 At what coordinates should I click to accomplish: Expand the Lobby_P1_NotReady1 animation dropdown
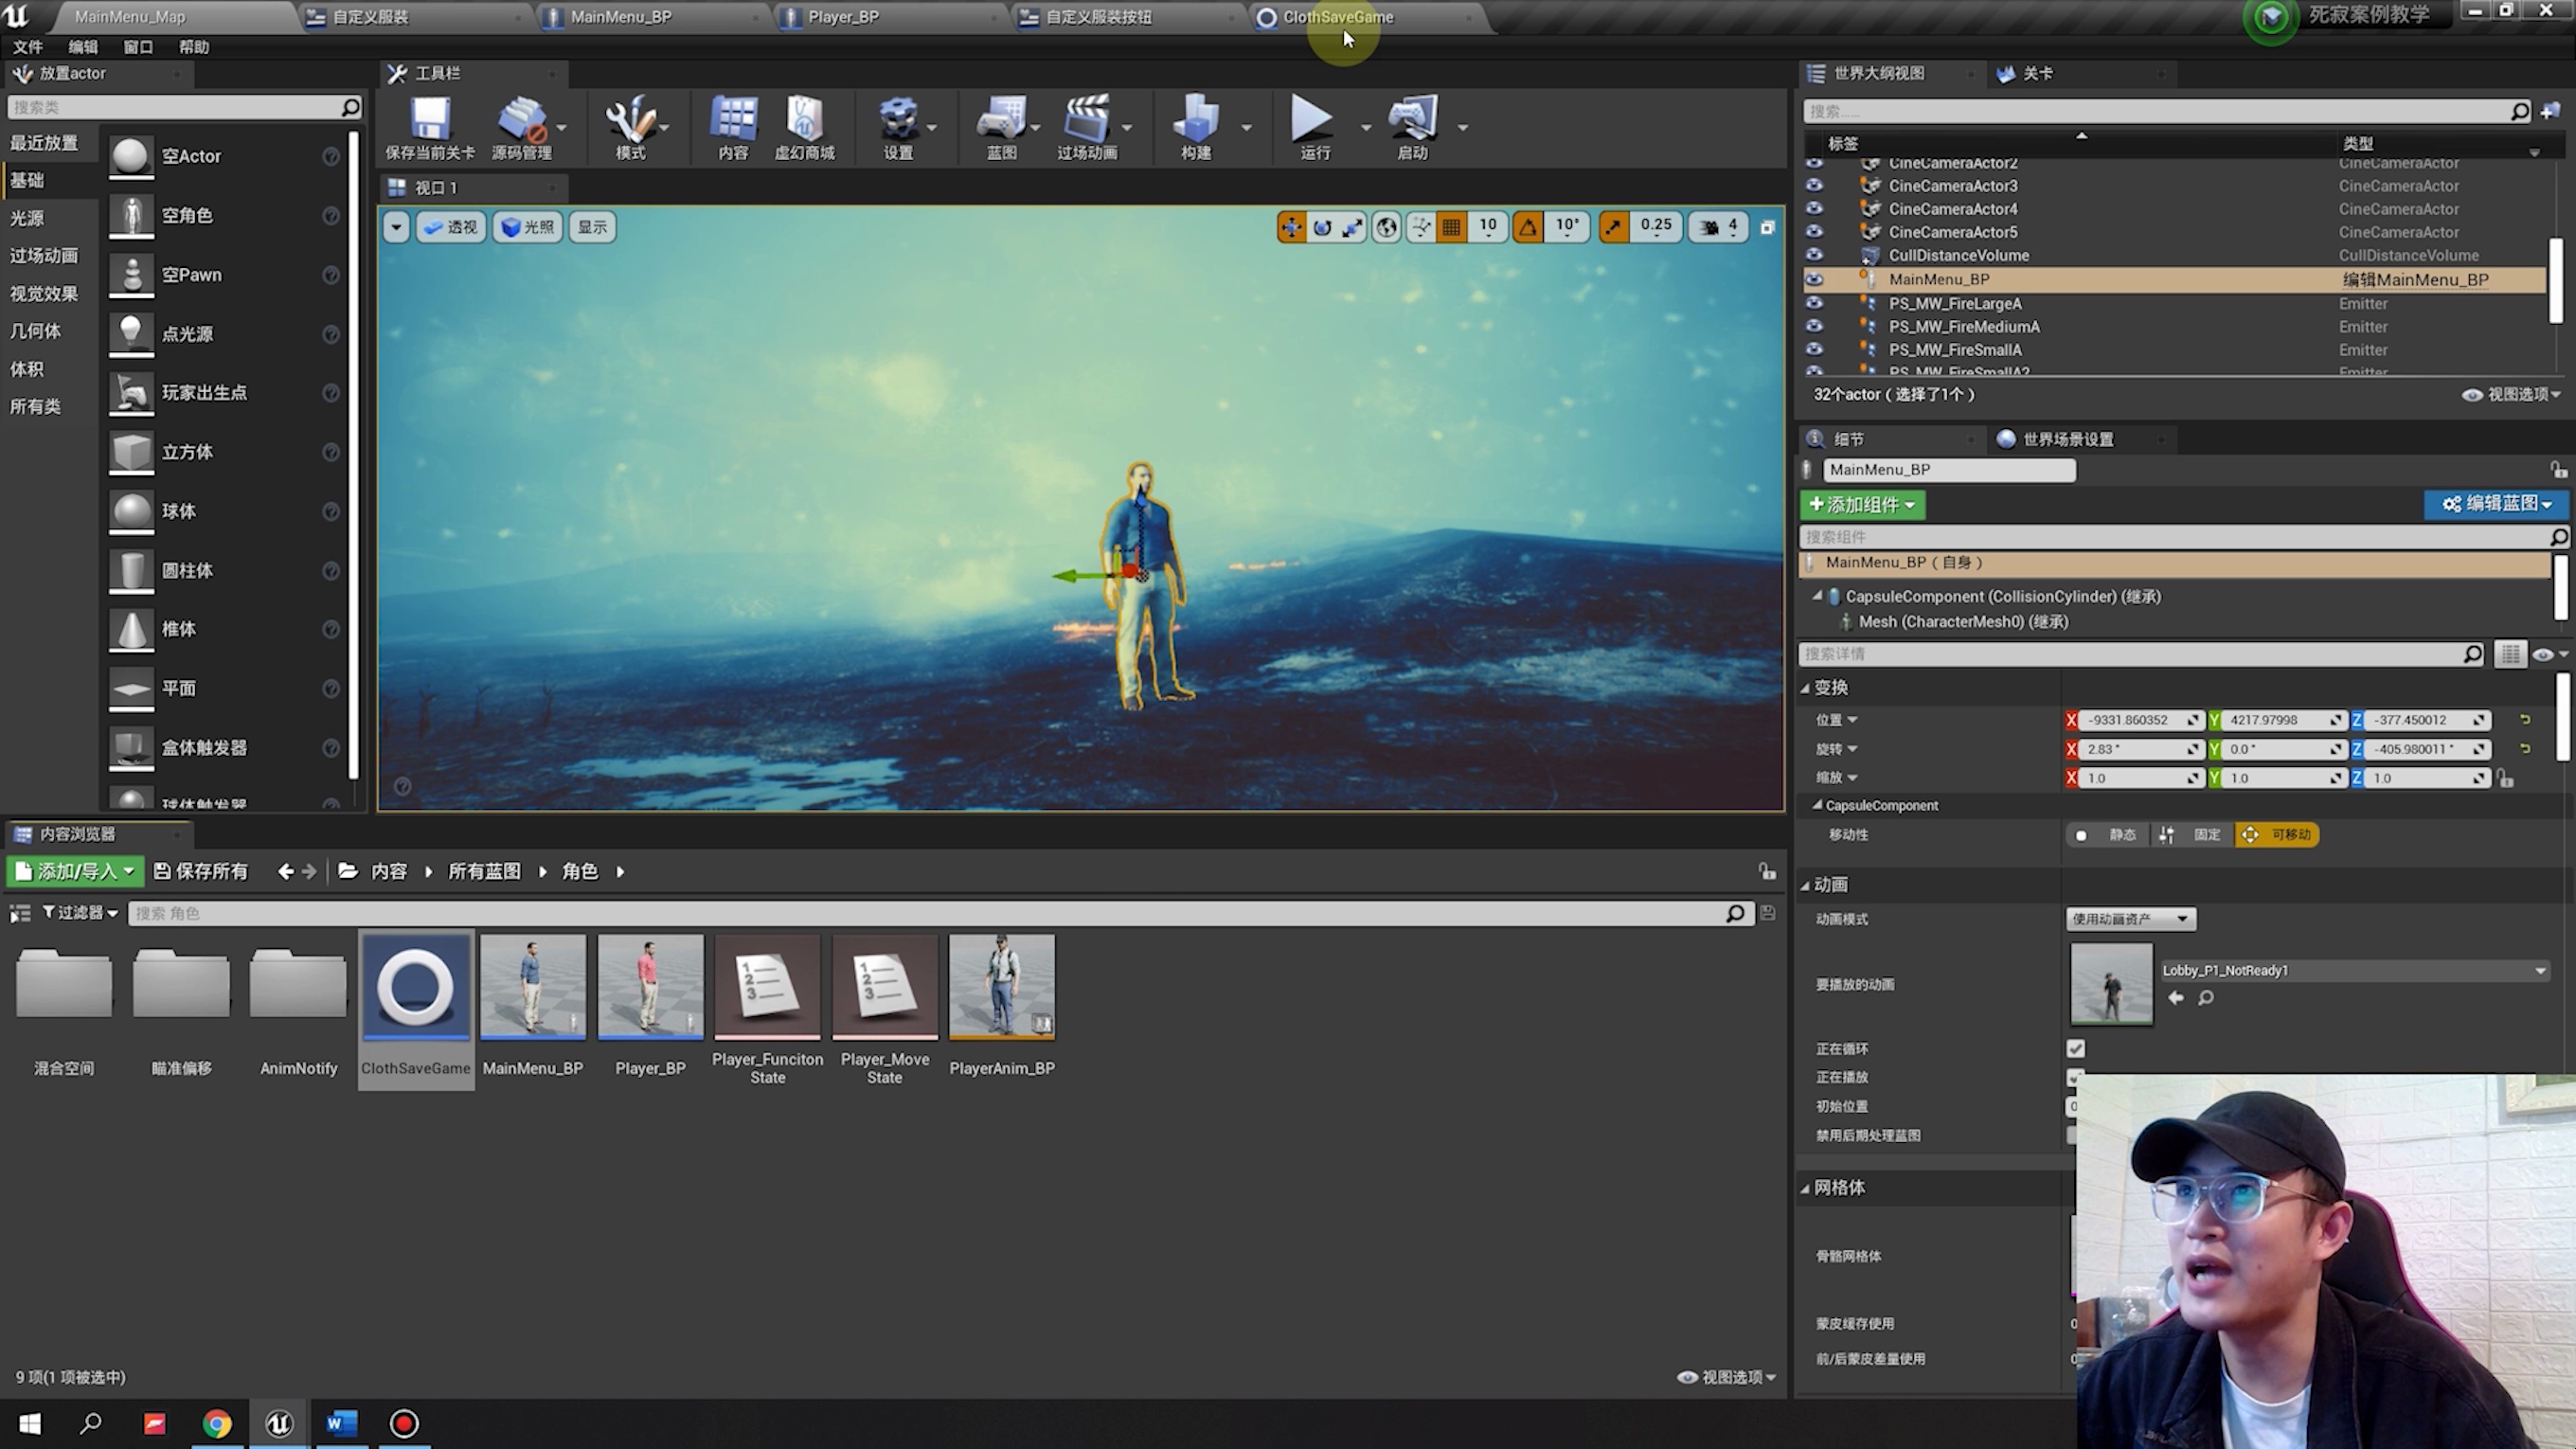[x=2539, y=970]
